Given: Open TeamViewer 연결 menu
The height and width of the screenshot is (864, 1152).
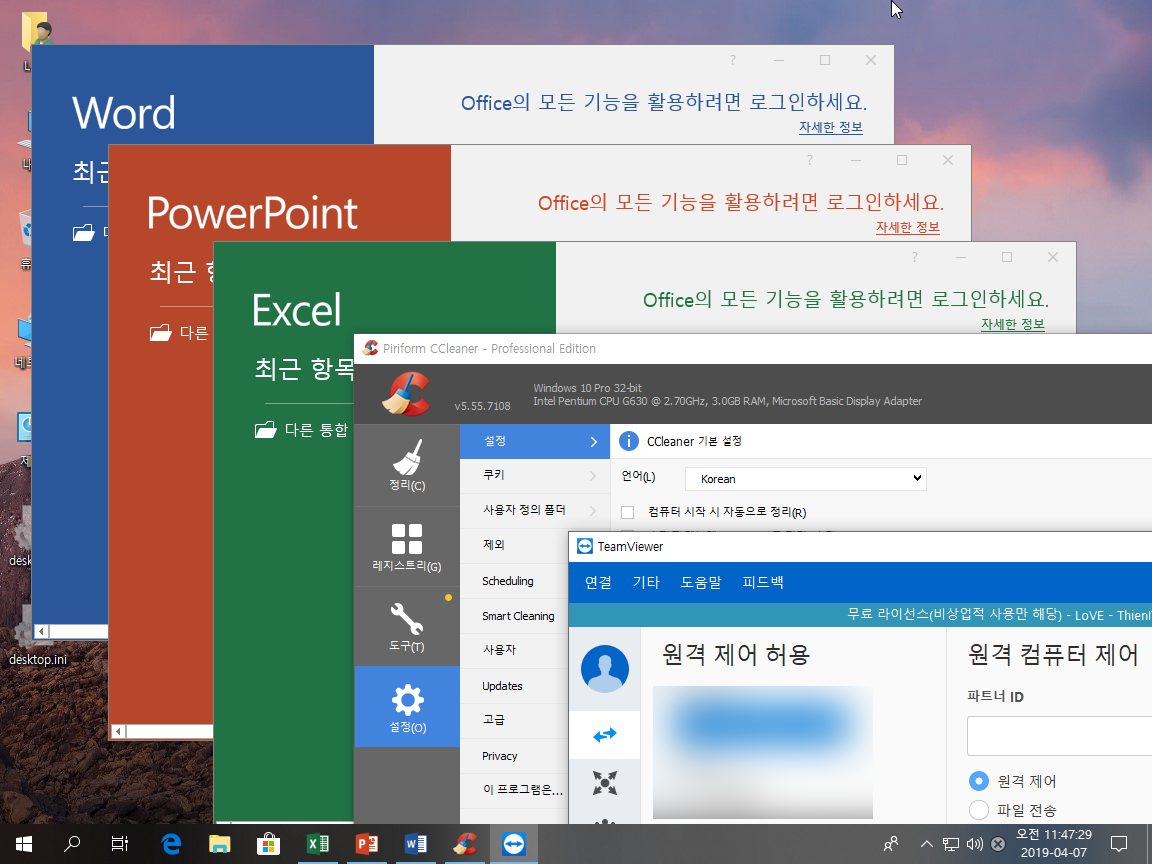Looking at the screenshot, I should tap(598, 583).
